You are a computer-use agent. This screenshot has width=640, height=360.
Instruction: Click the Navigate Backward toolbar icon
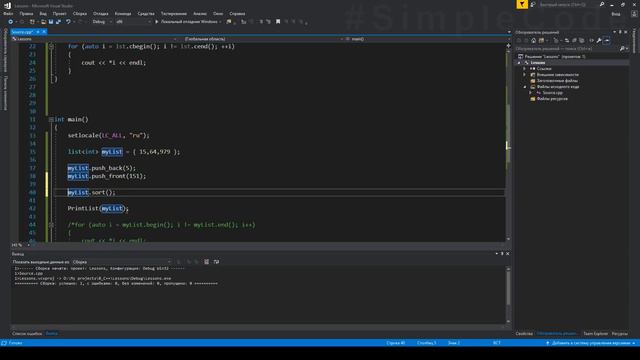[11, 22]
